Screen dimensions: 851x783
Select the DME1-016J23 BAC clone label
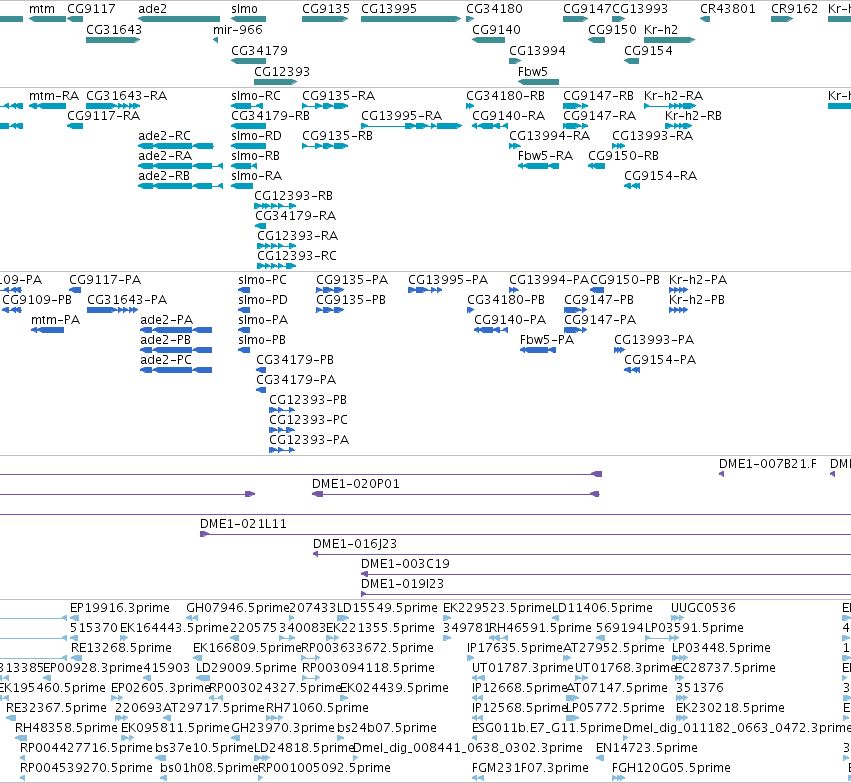[354, 544]
